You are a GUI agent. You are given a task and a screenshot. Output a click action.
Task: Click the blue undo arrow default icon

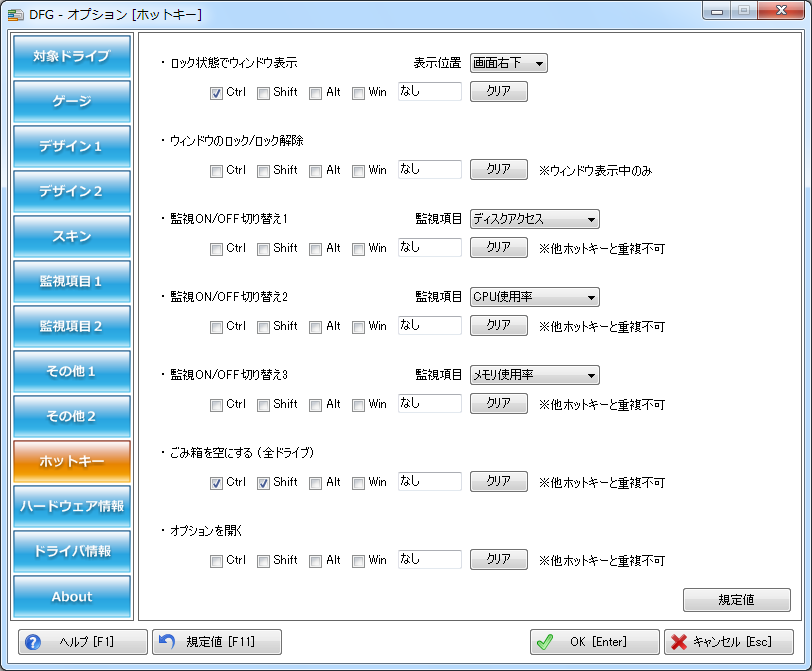point(167,642)
